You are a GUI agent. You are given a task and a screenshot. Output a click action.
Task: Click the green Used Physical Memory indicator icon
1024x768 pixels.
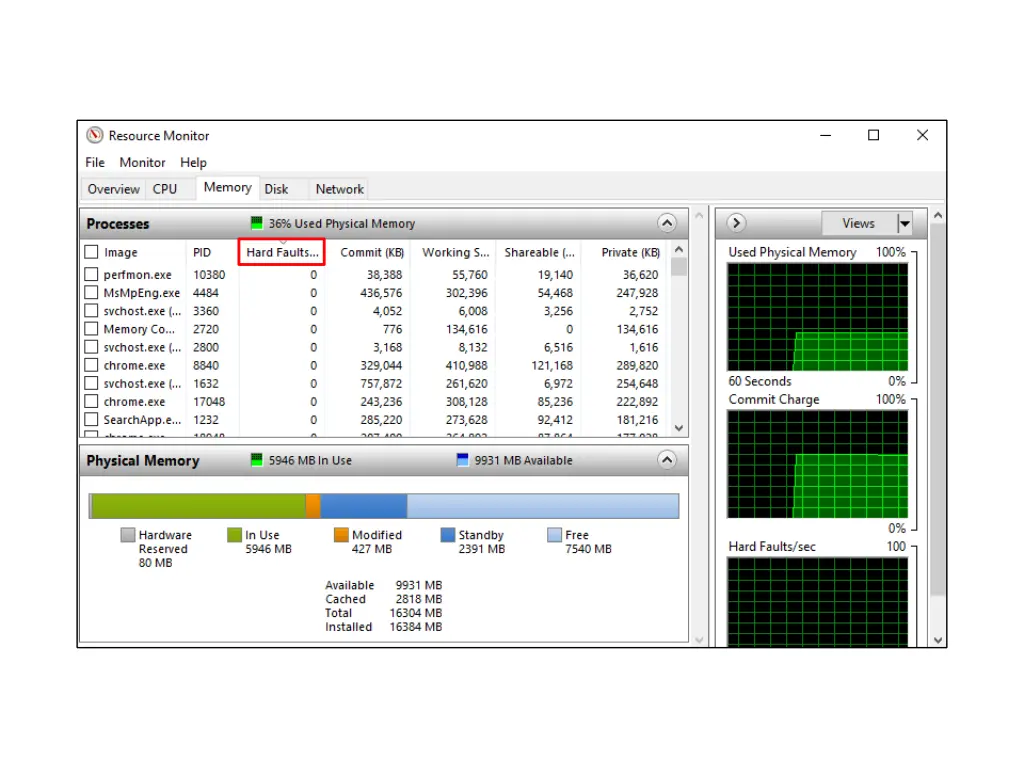pyautogui.click(x=257, y=223)
